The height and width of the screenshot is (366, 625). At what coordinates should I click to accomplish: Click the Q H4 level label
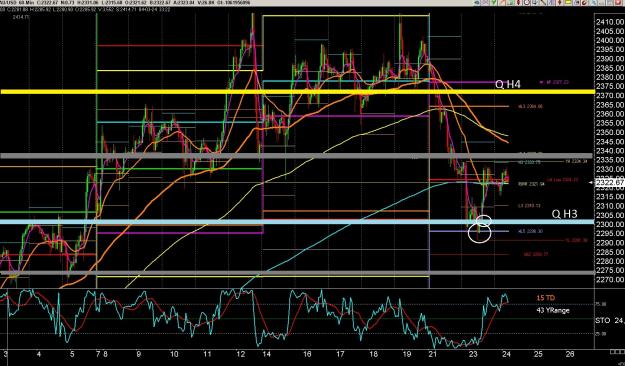click(508, 84)
